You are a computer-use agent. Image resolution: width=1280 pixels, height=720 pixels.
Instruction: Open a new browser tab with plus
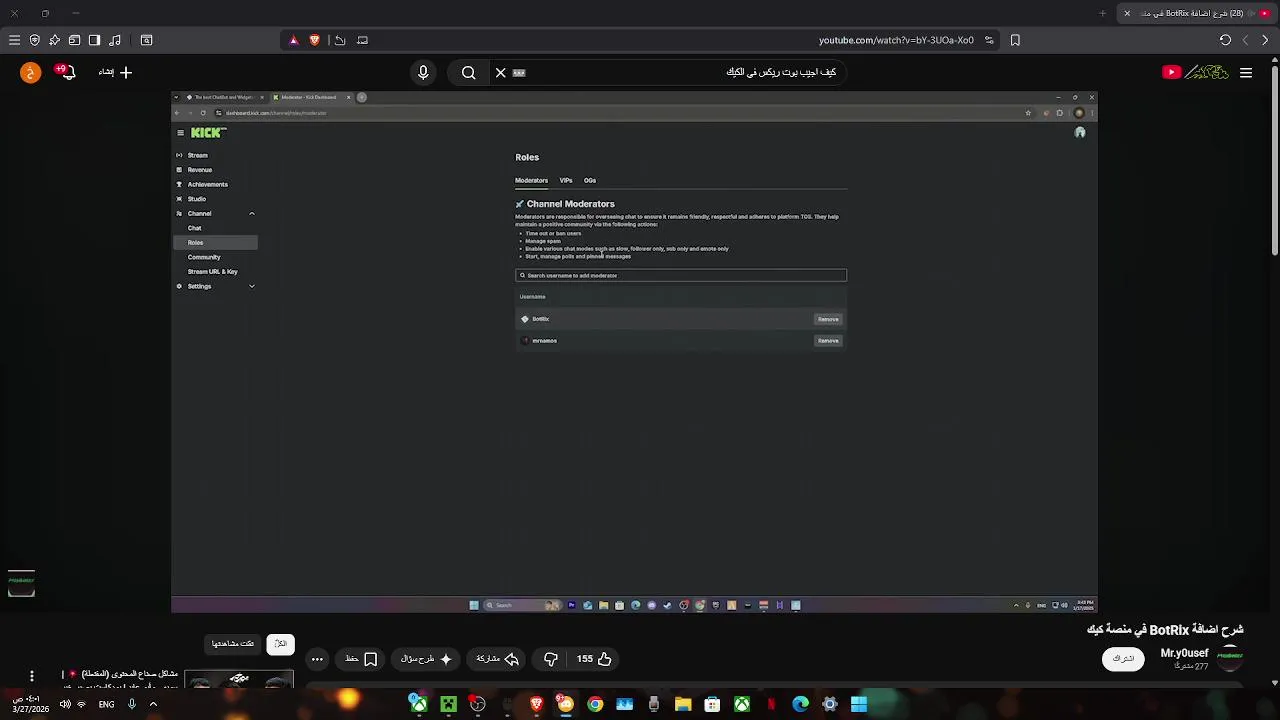(x=1102, y=13)
